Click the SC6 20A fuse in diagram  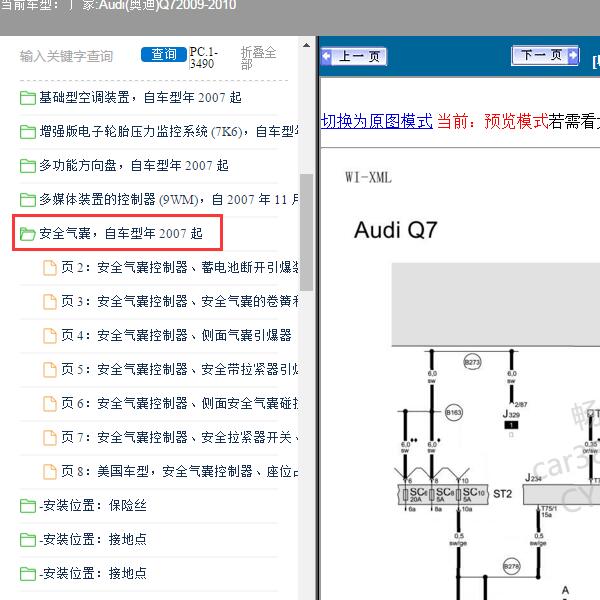[415, 494]
